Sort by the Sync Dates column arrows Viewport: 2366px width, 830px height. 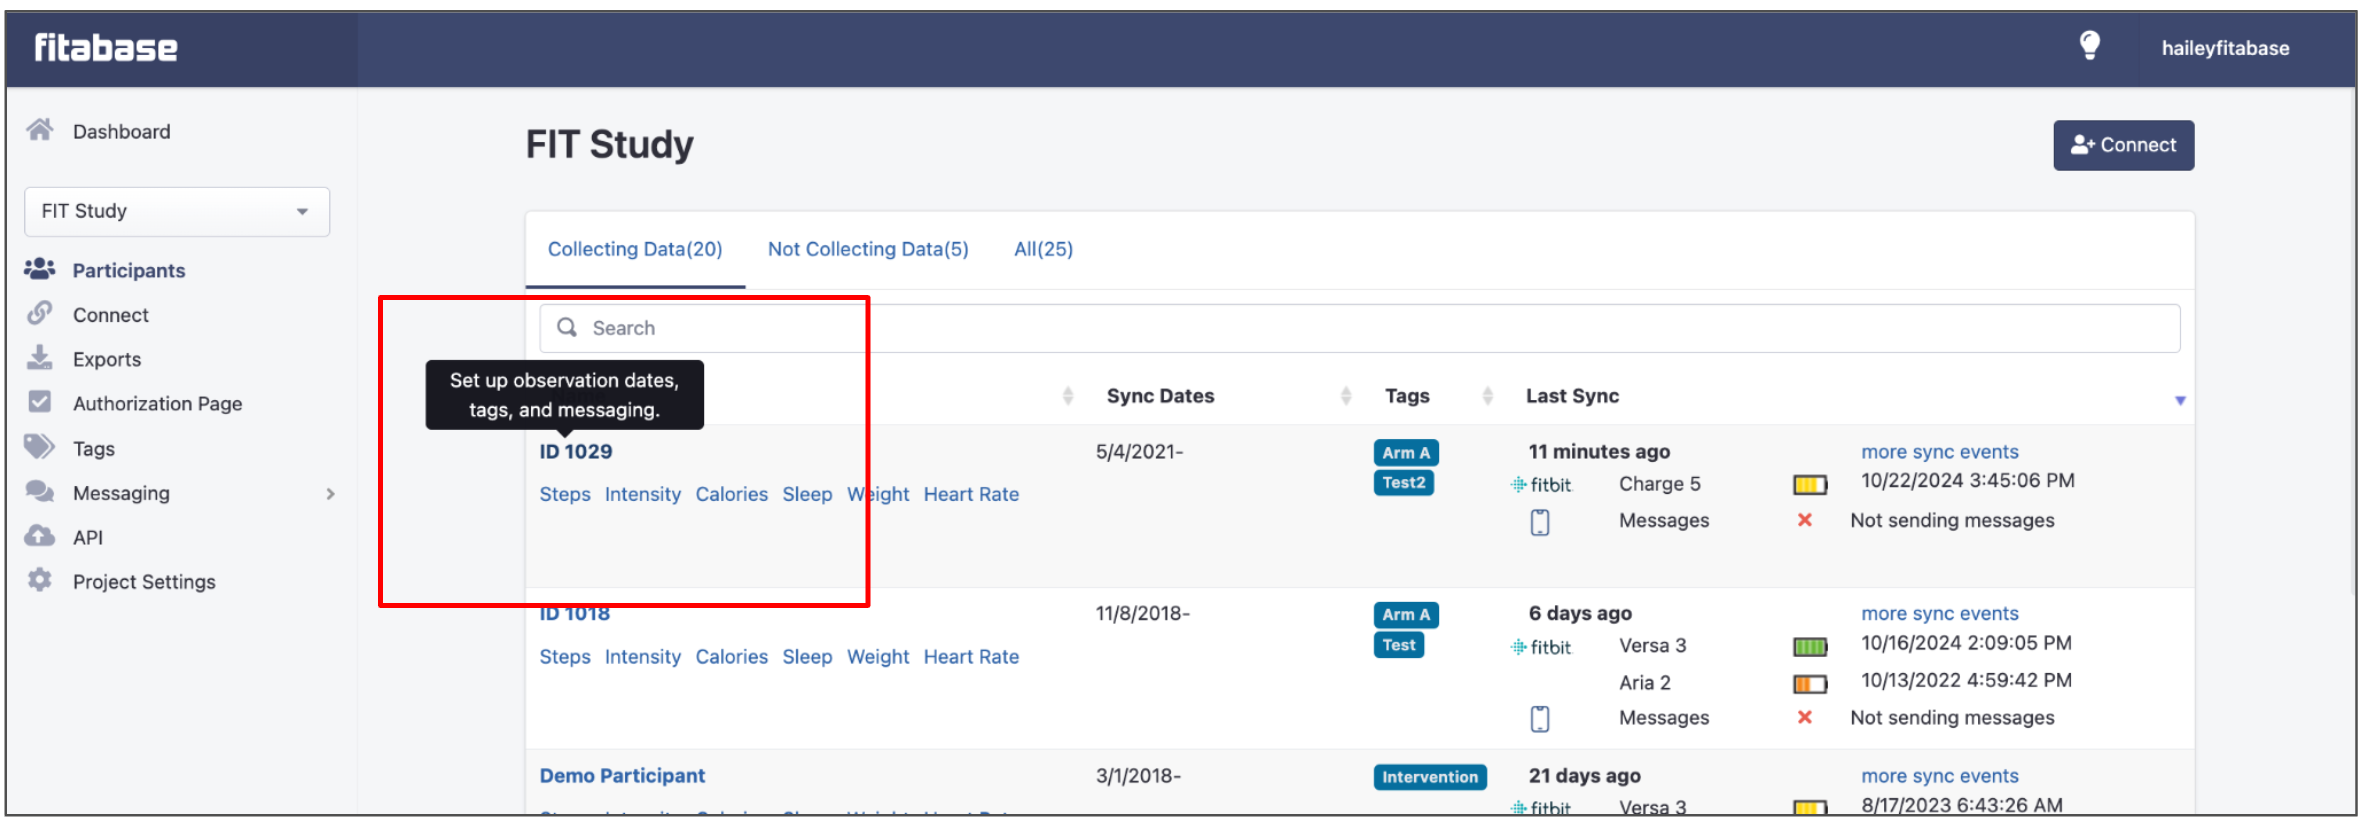(1346, 396)
